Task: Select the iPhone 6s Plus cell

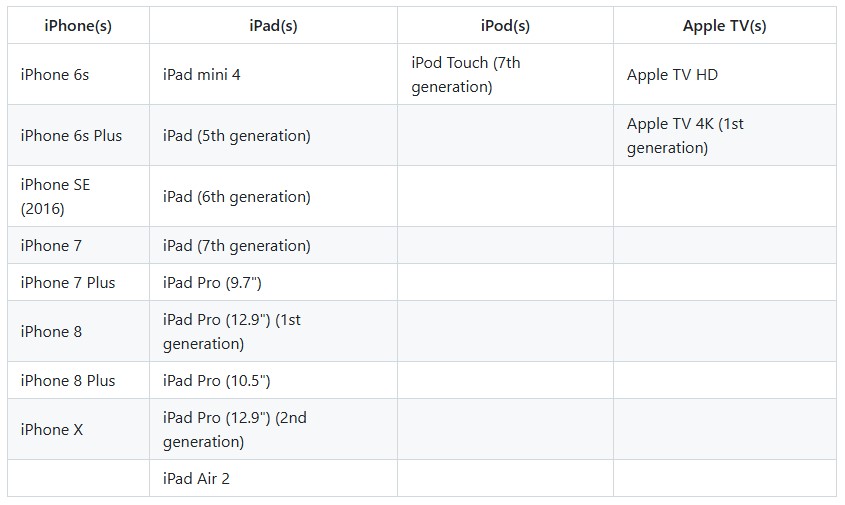Action: click(71, 136)
